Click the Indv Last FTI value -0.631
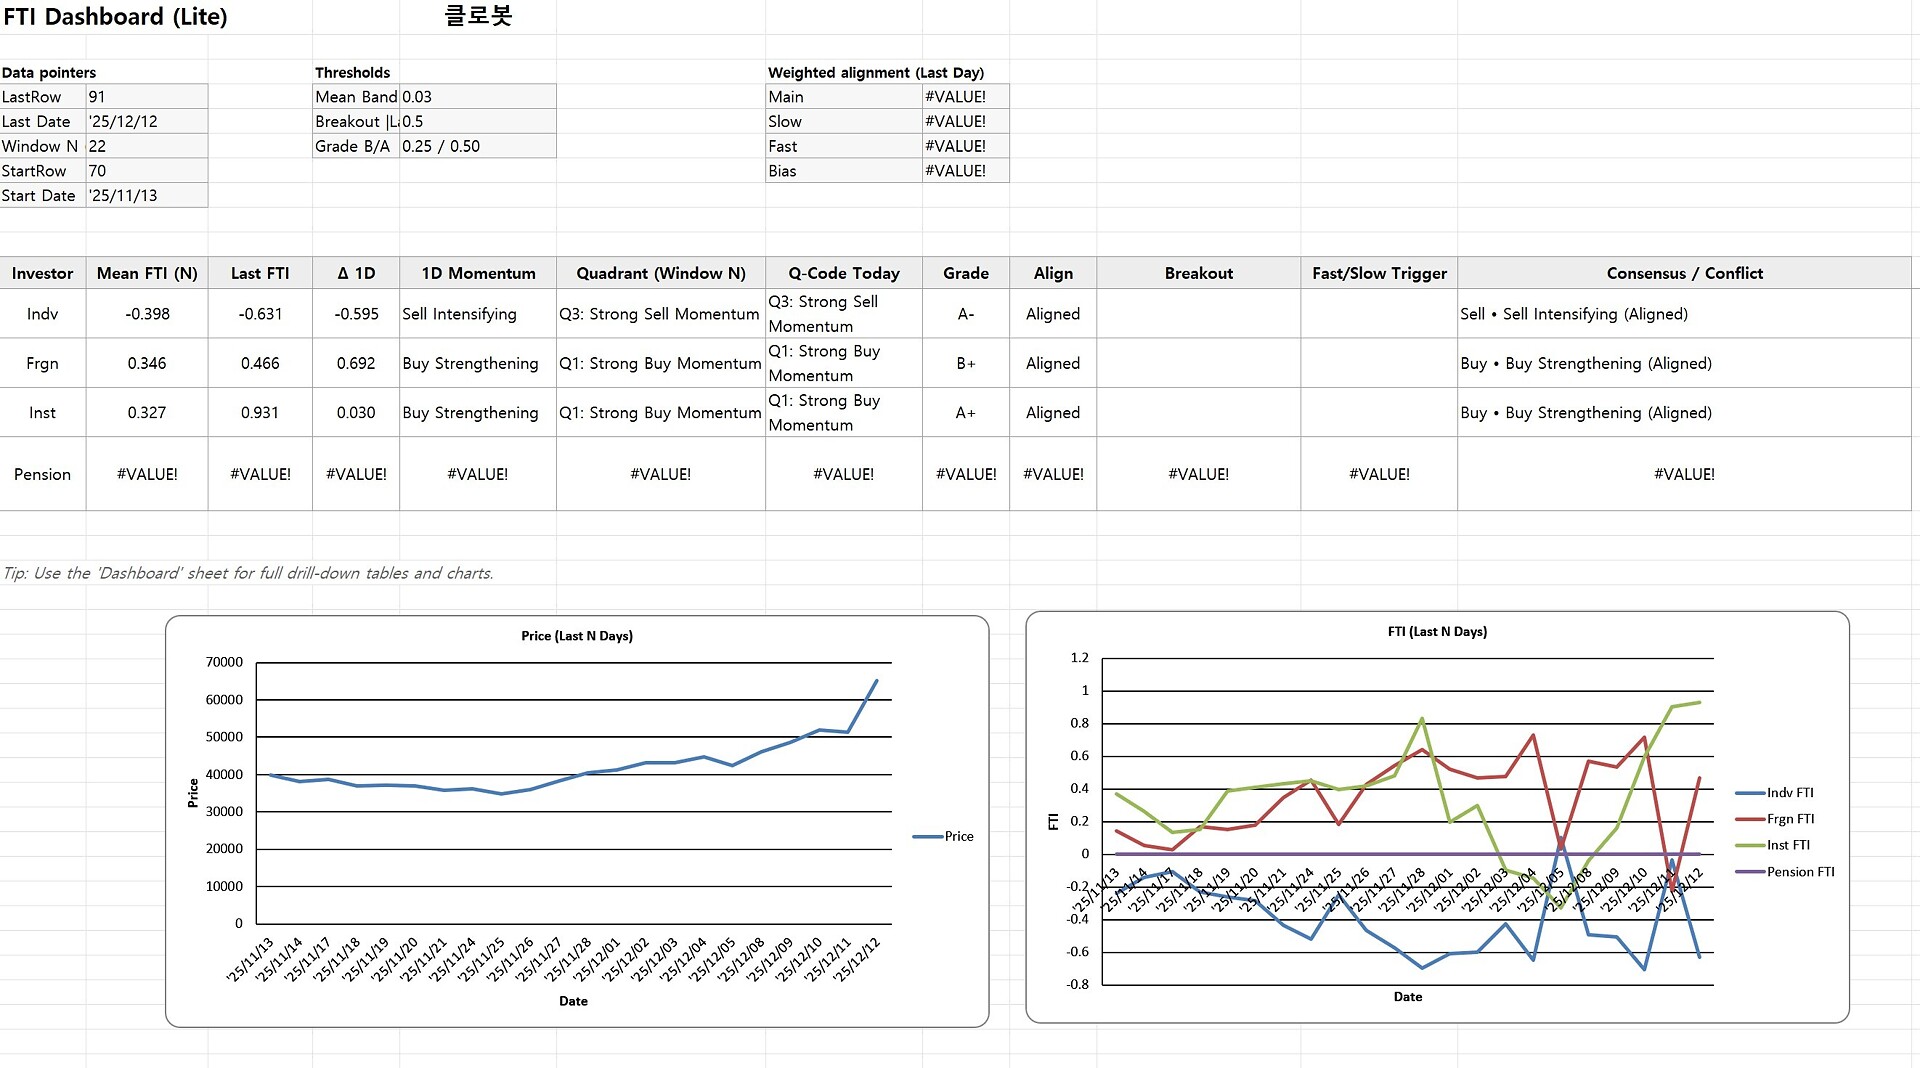 click(260, 314)
